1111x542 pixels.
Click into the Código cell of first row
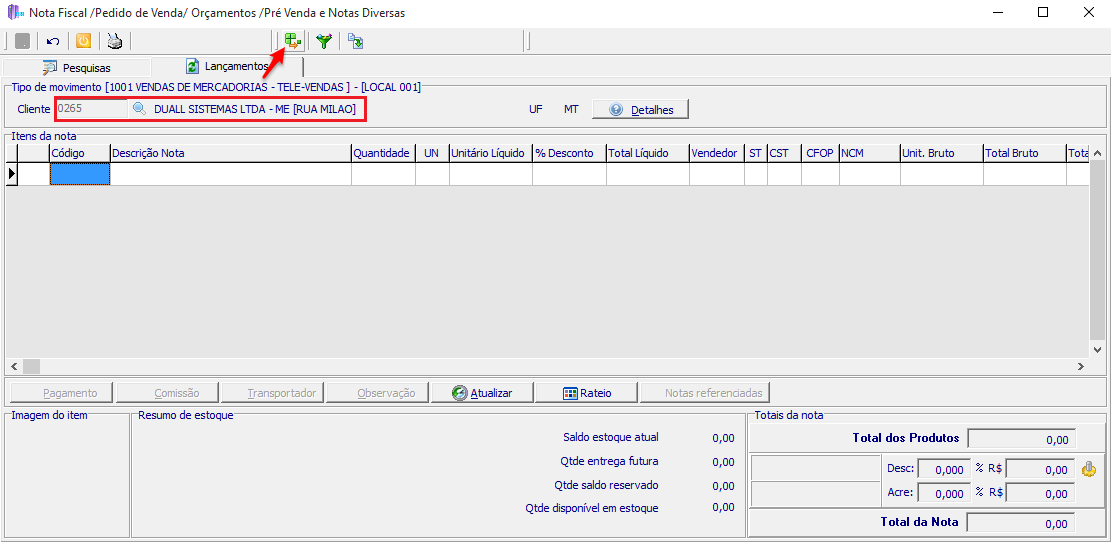80,174
